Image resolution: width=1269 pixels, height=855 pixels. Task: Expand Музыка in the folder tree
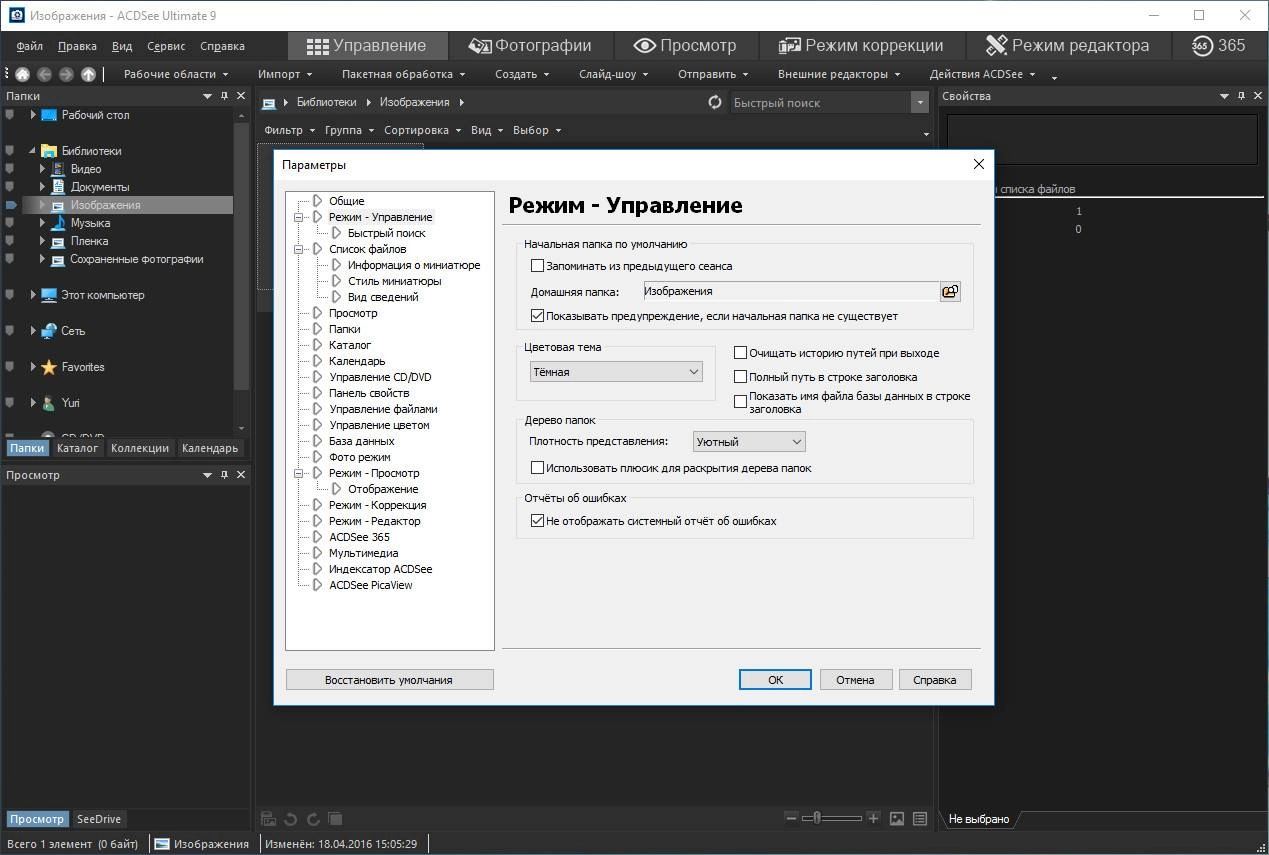pyautogui.click(x=42, y=223)
